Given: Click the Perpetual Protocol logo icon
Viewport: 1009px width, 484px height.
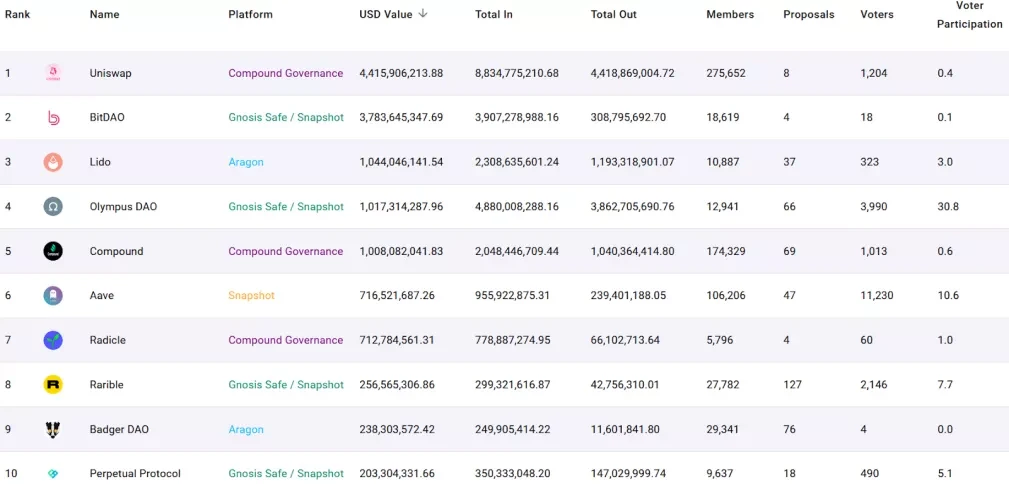Looking at the screenshot, I should (x=53, y=474).
